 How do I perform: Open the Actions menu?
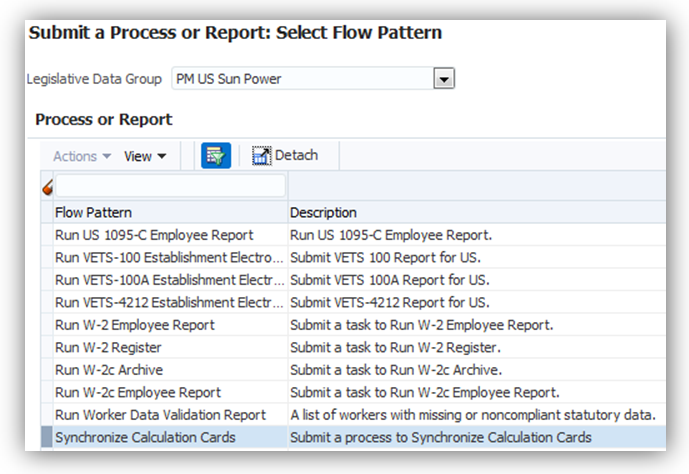click(82, 156)
